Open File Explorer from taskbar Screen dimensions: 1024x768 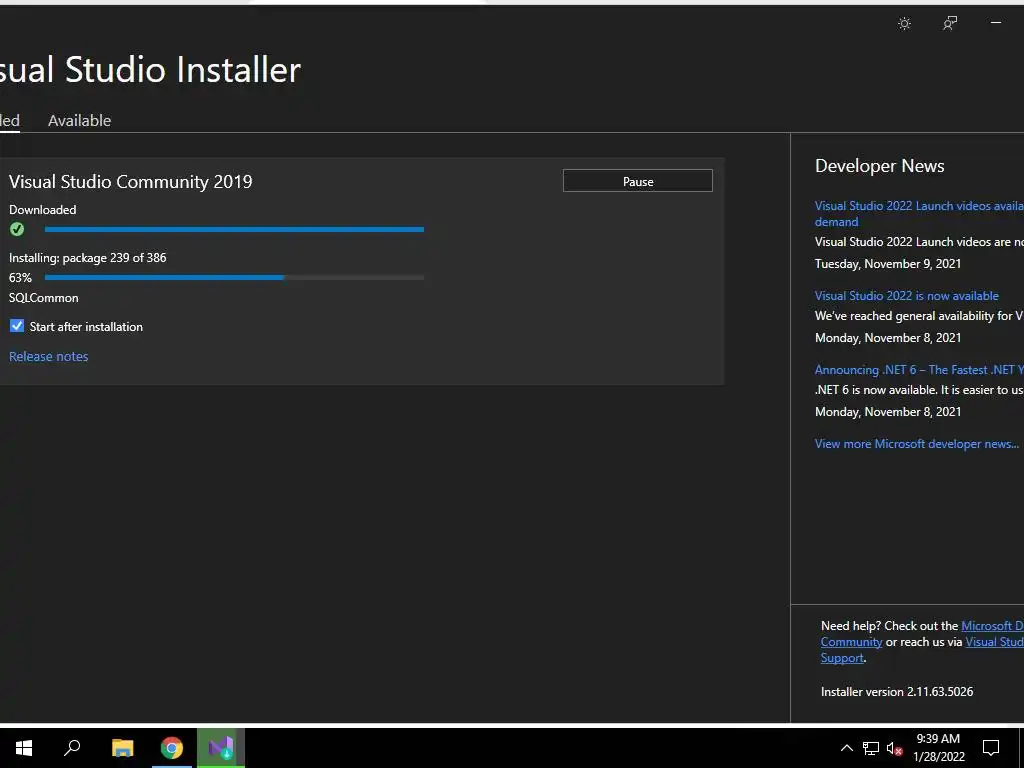122,747
